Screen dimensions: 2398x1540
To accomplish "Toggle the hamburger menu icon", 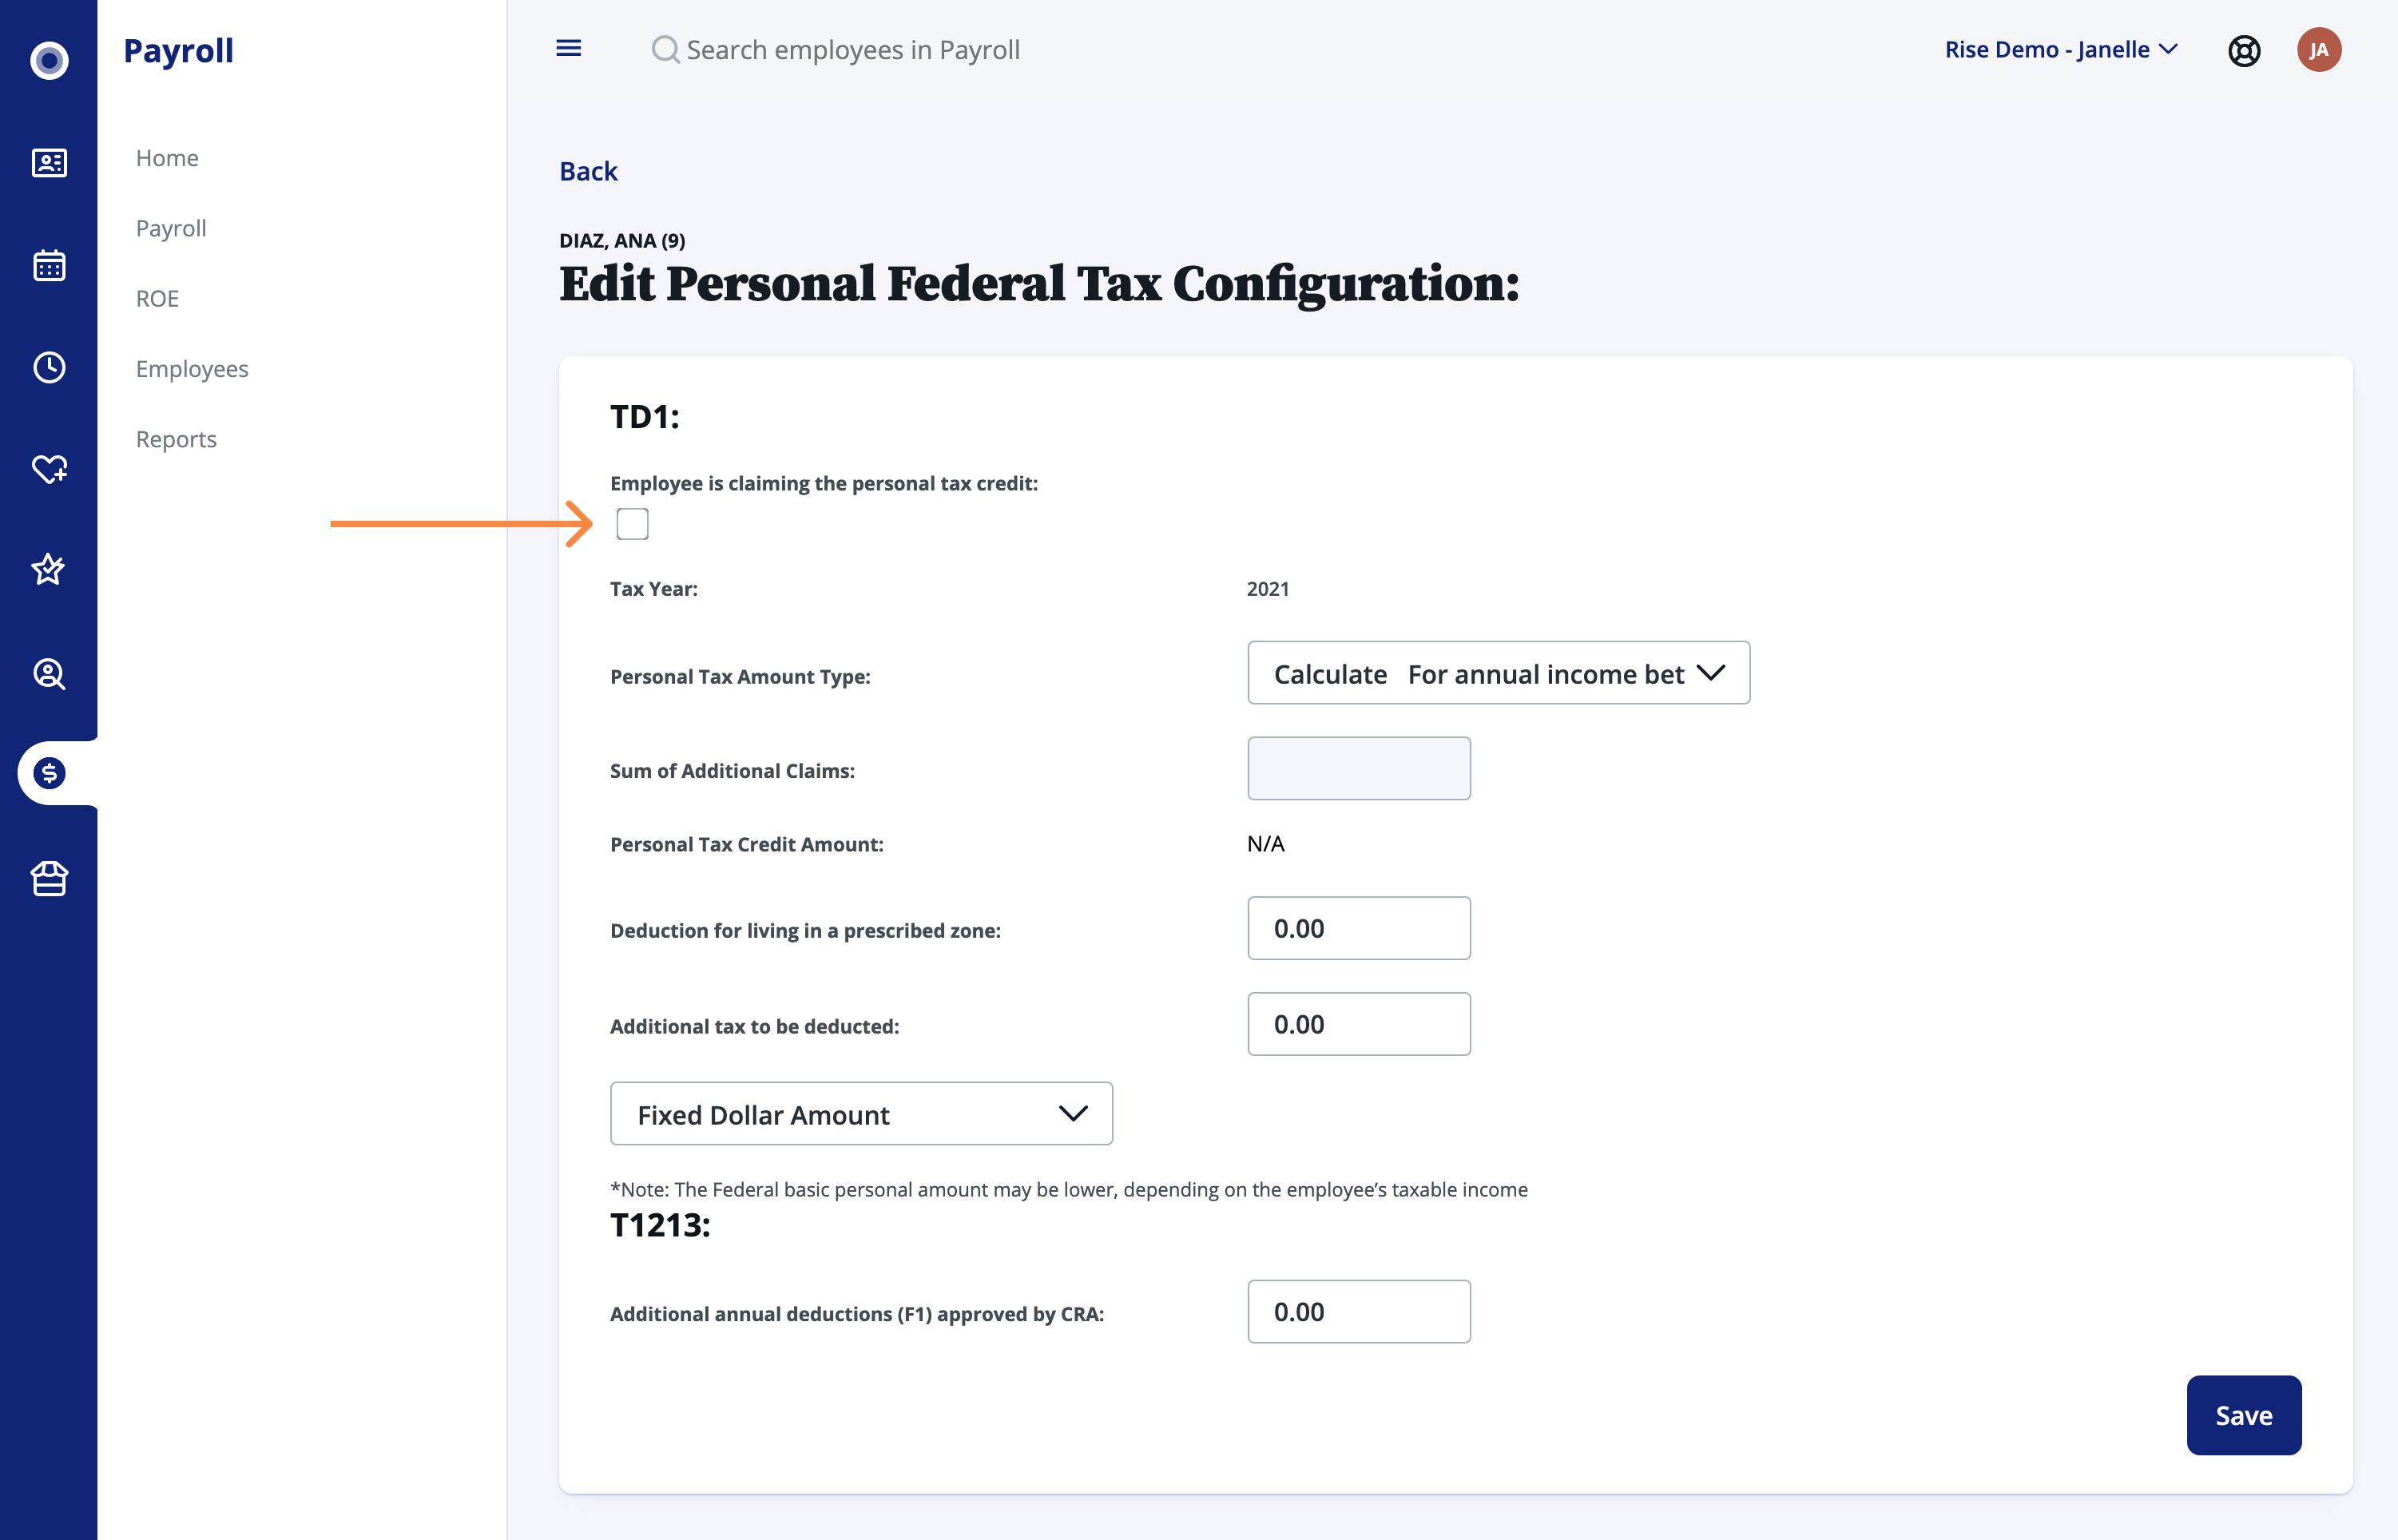I will pyautogui.click(x=568, y=48).
